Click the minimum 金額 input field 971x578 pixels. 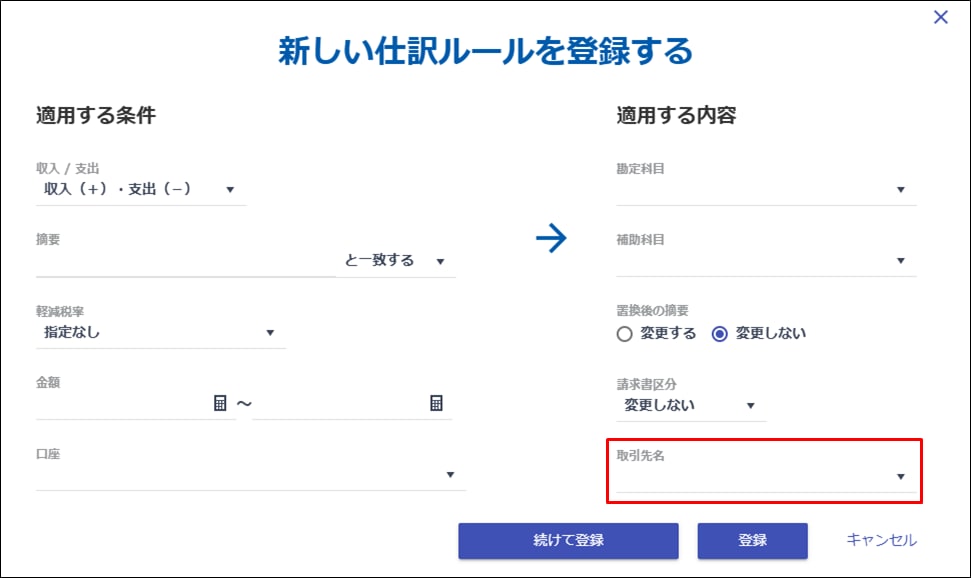(x=120, y=404)
